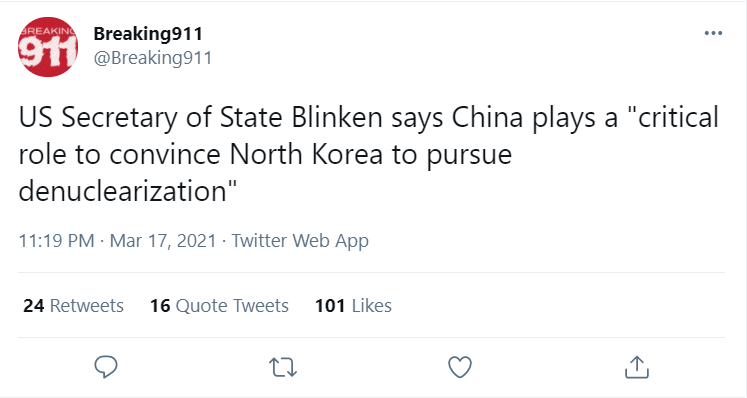The width and height of the screenshot is (747, 398).
Task: Open the Breaking 911 red profile avatar
Action: pos(48,47)
